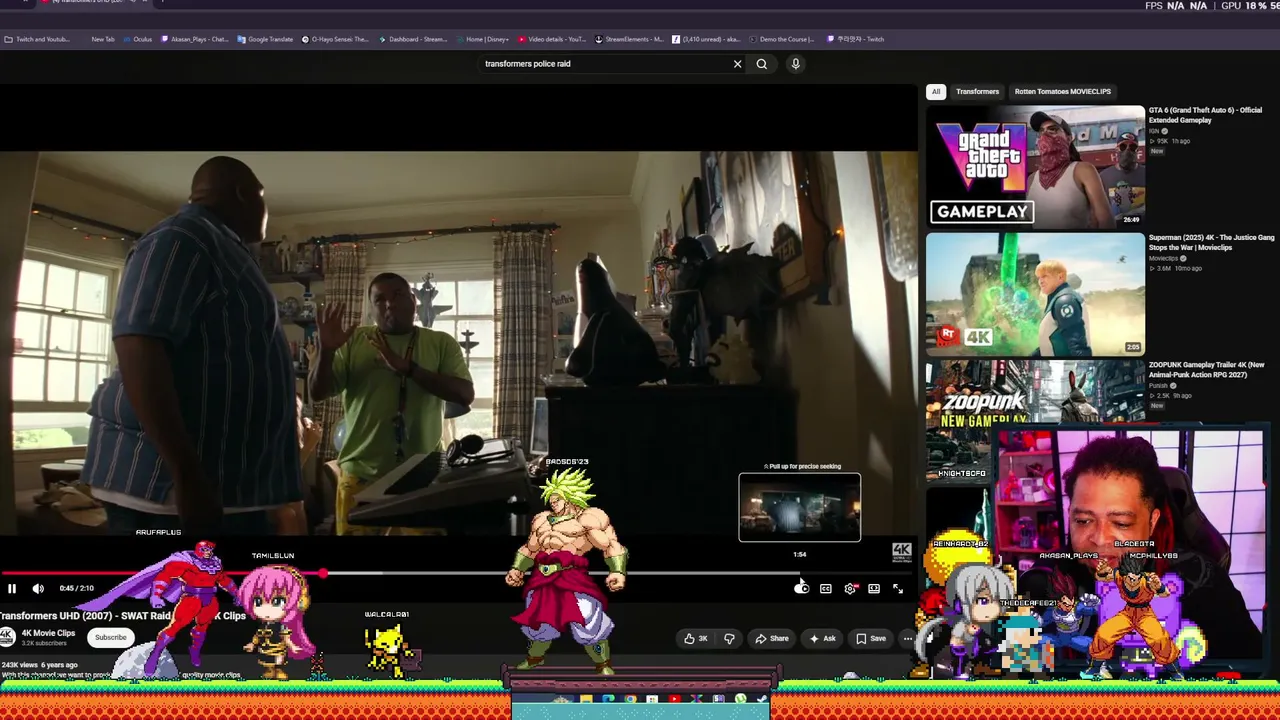Open the Google Translate bookmark
Image resolution: width=1280 pixels, height=720 pixels.
pos(265,40)
